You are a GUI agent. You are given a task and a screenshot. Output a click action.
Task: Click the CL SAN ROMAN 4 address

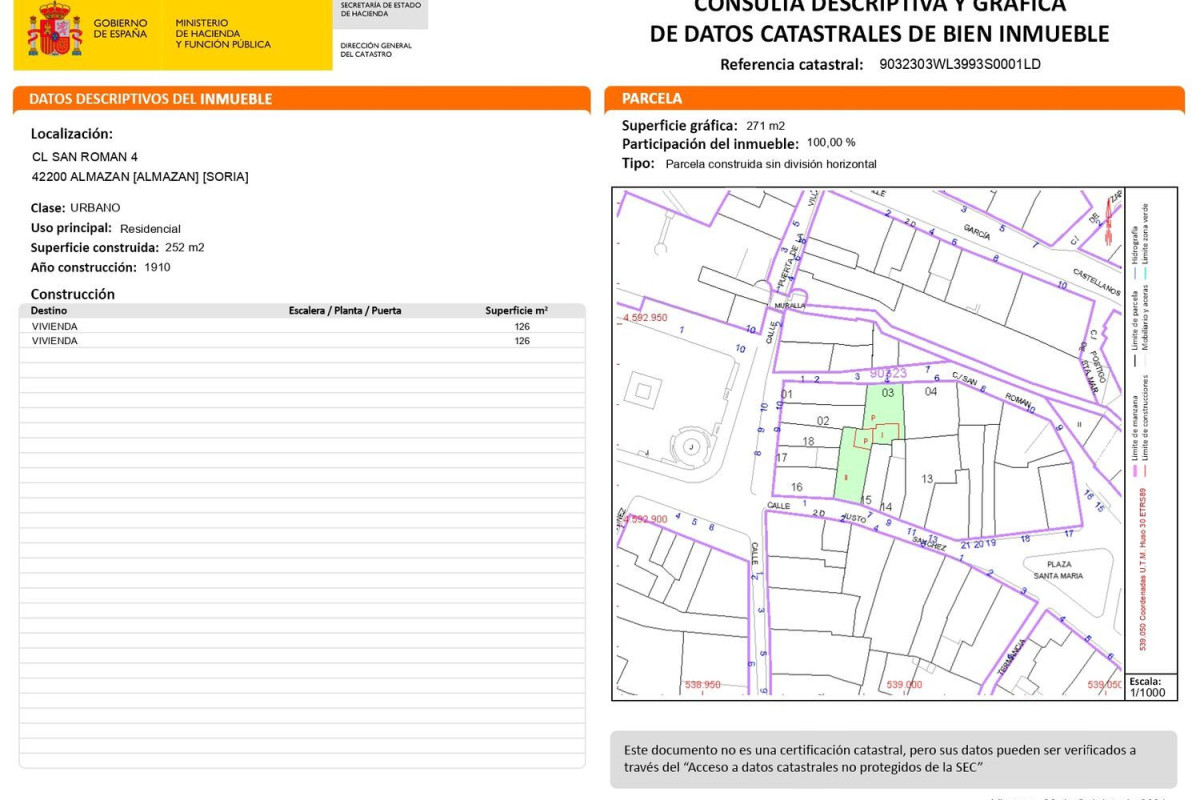point(85,157)
